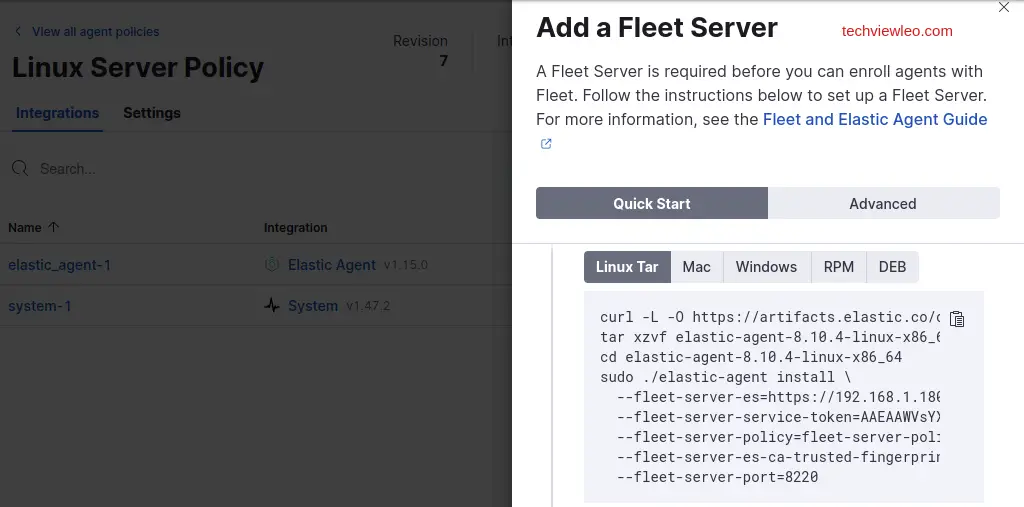Select the Quick Start option
This screenshot has height=507, width=1024.
[652, 203]
